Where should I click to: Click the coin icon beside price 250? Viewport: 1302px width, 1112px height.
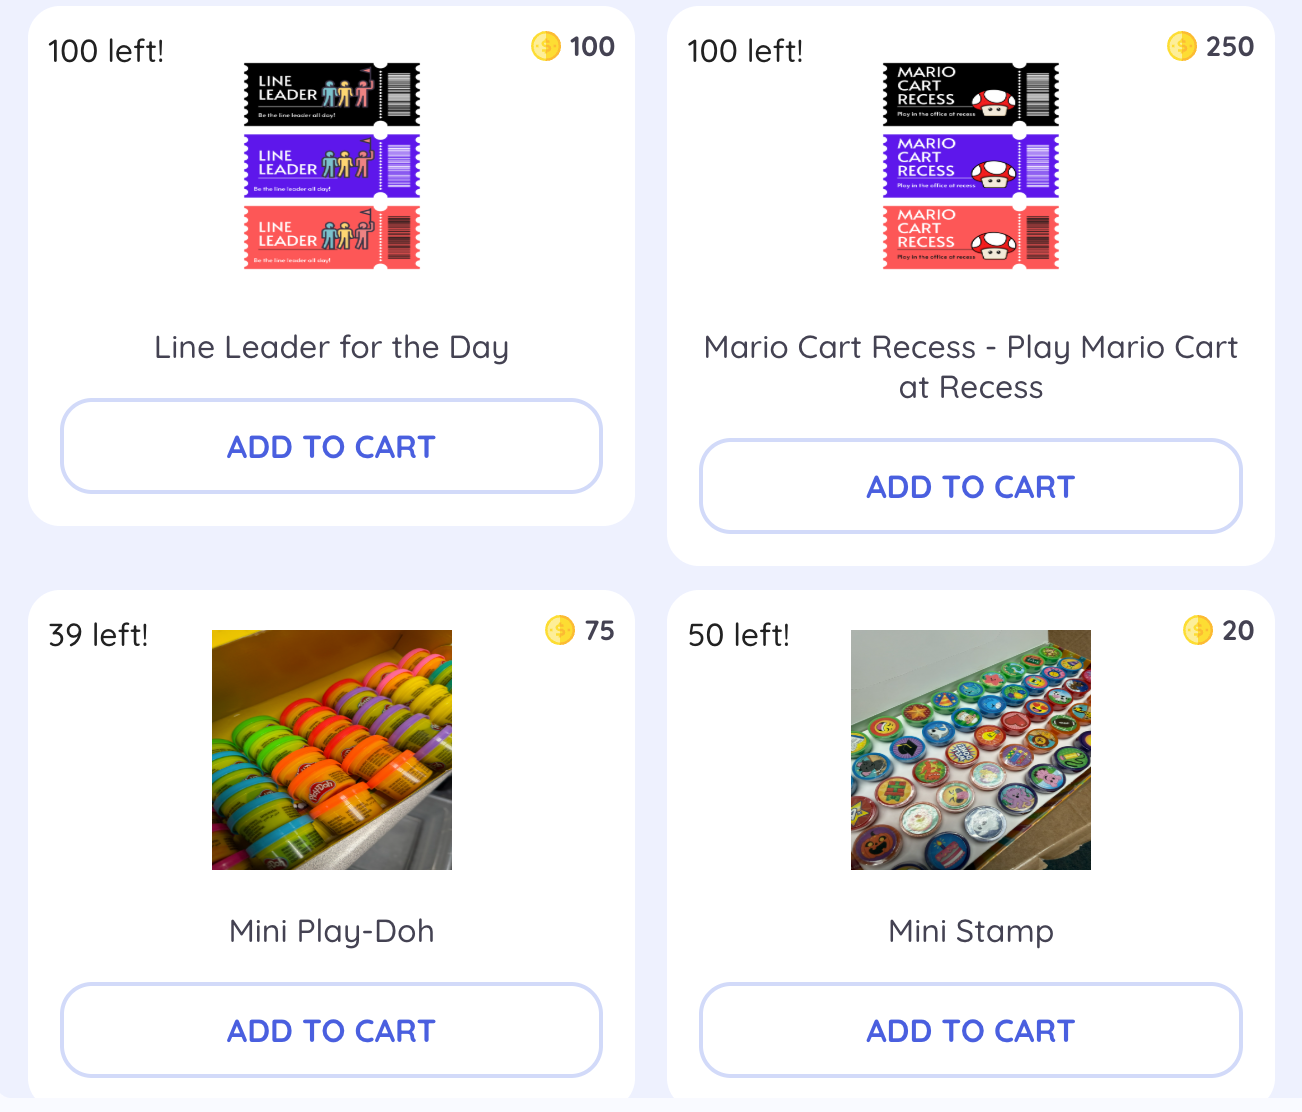pyautogui.click(x=1182, y=46)
